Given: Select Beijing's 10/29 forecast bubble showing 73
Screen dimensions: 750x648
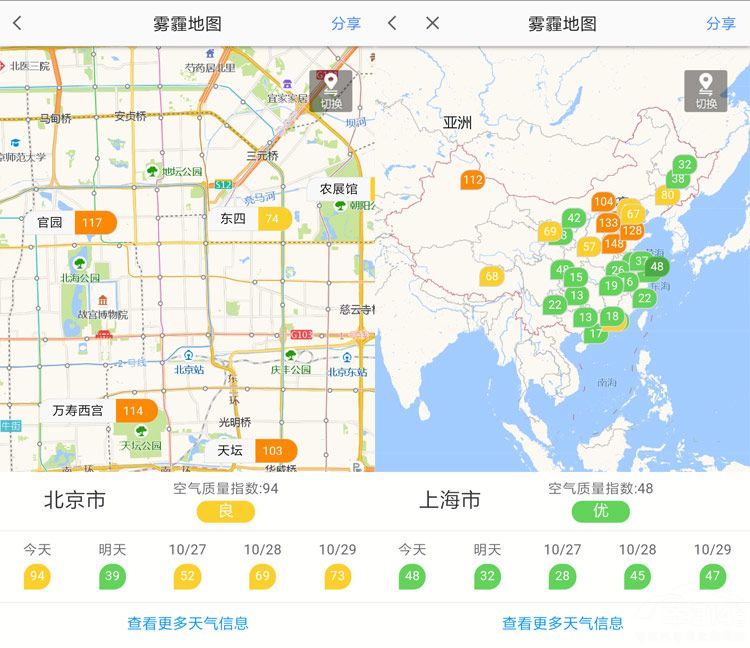Looking at the screenshot, I should click(x=337, y=576).
